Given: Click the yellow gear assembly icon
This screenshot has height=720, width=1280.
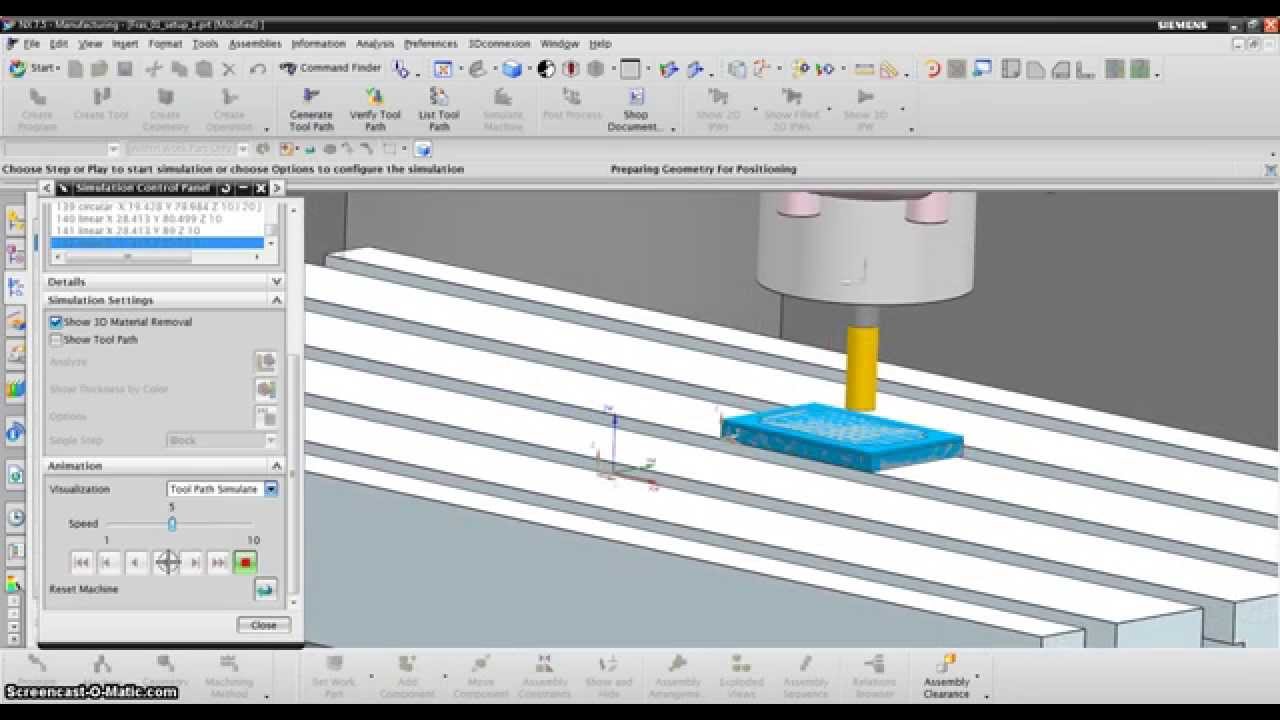Looking at the screenshot, I should (x=800, y=69).
